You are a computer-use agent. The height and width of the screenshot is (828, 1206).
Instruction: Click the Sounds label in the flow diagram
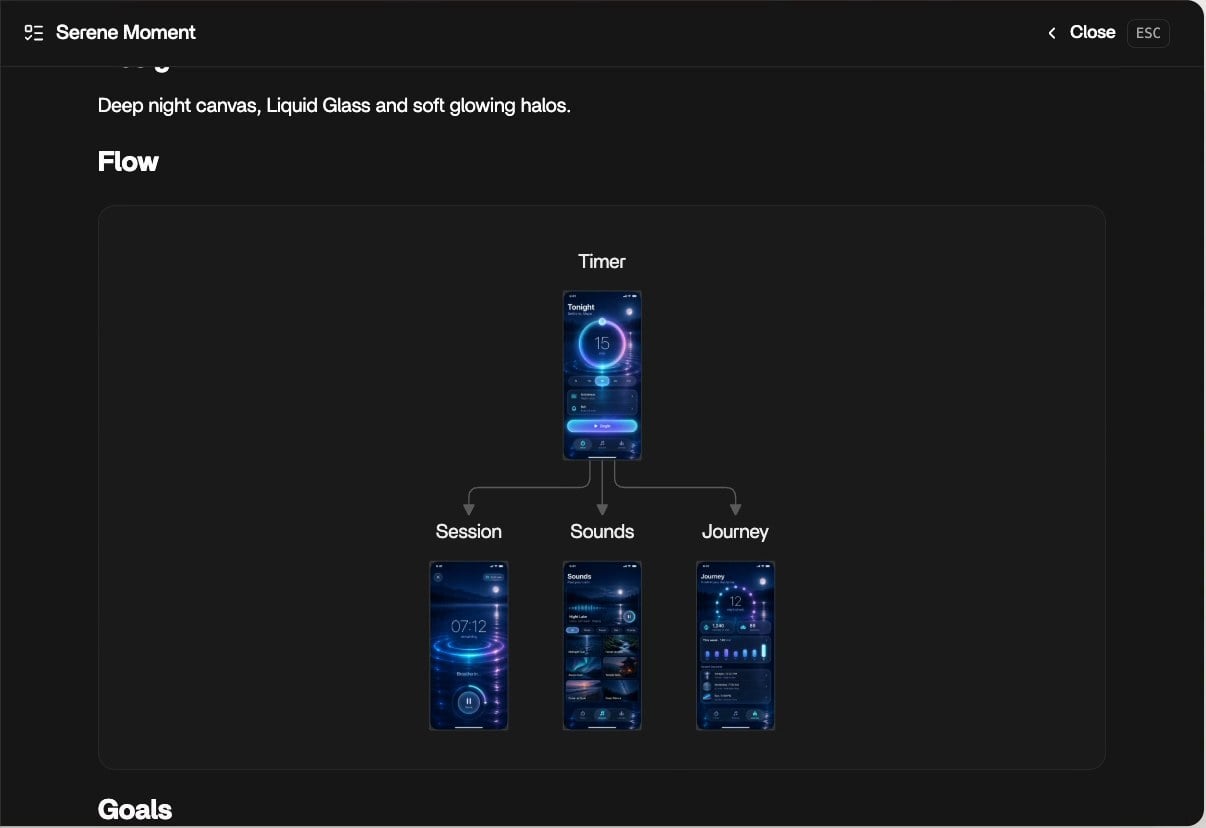click(x=602, y=532)
